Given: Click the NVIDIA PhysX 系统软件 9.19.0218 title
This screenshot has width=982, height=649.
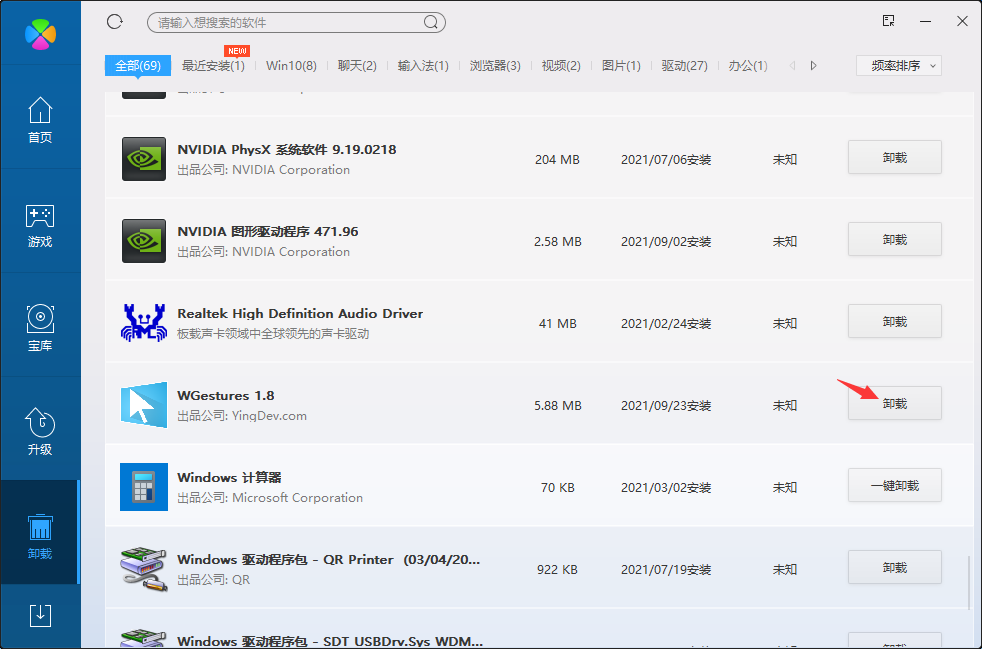Looking at the screenshot, I should point(287,150).
